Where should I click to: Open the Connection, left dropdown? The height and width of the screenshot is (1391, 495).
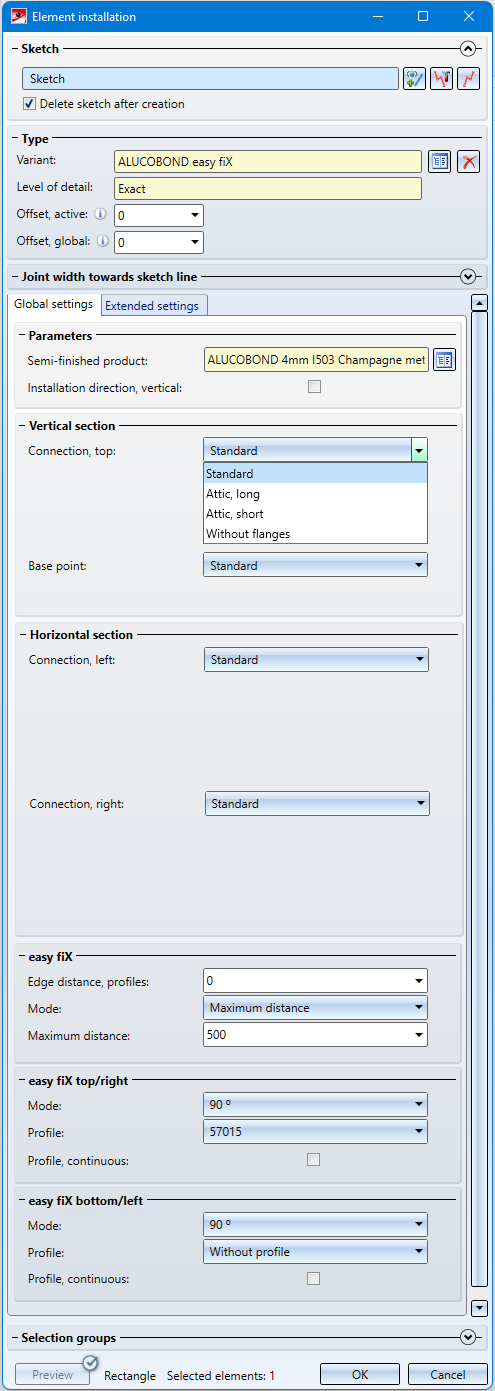pyautogui.click(x=316, y=659)
